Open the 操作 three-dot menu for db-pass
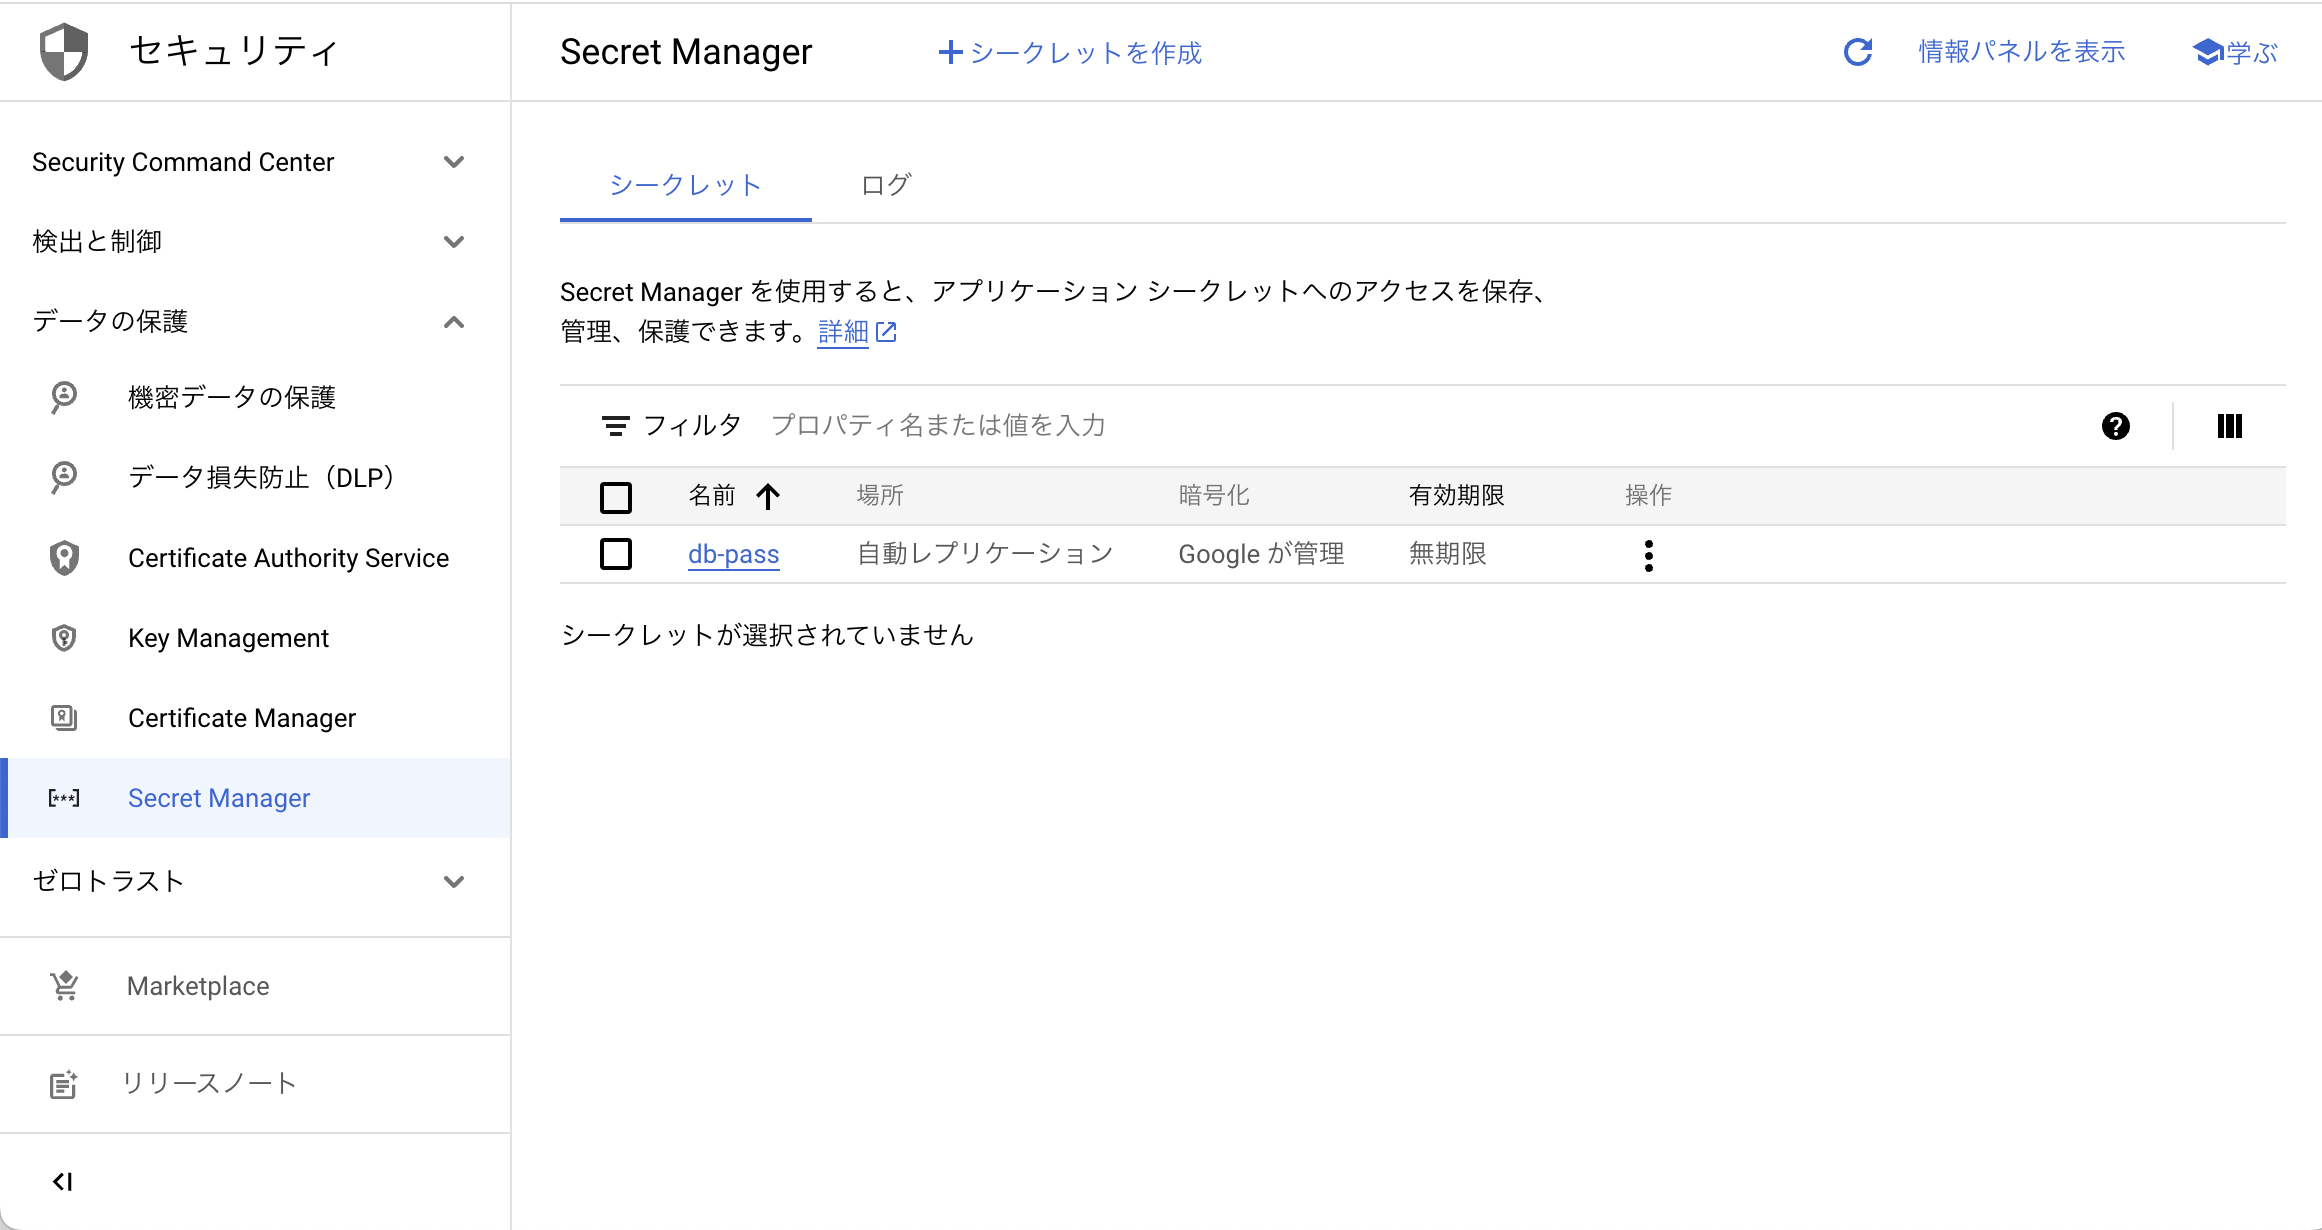 pyautogui.click(x=1647, y=554)
